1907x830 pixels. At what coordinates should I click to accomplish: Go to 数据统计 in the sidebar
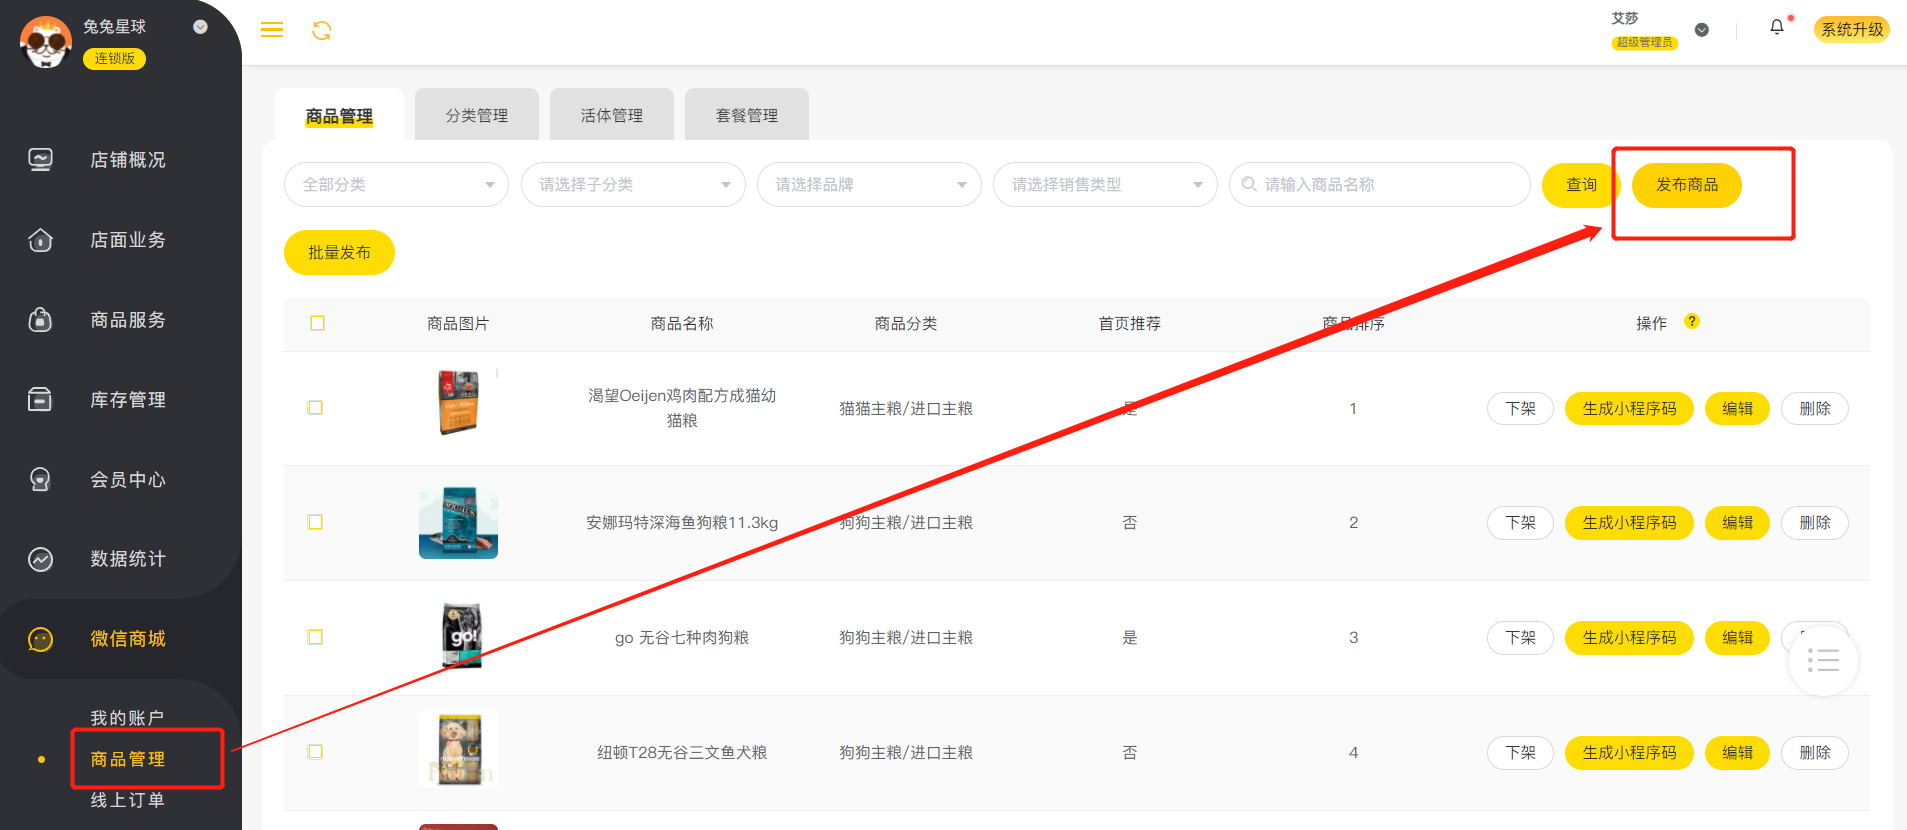click(127, 559)
